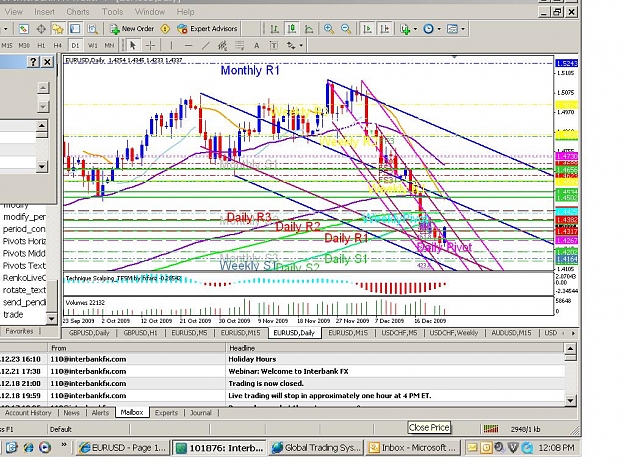Open the Insert menu

45,12
